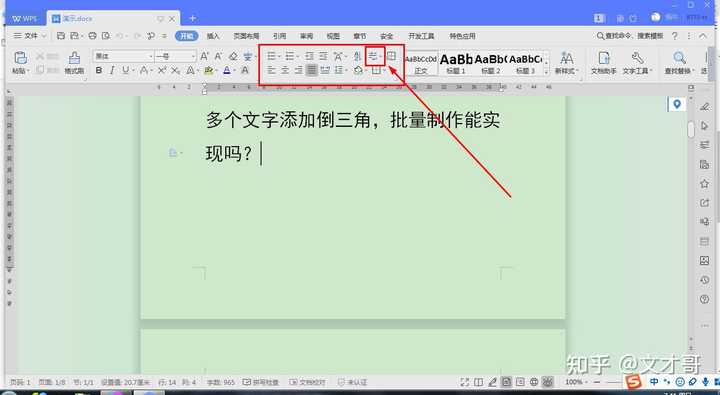The image size is (720, 395).
Task: Click the sort icon in the paragraph group
Action: (x=358, y=56)
